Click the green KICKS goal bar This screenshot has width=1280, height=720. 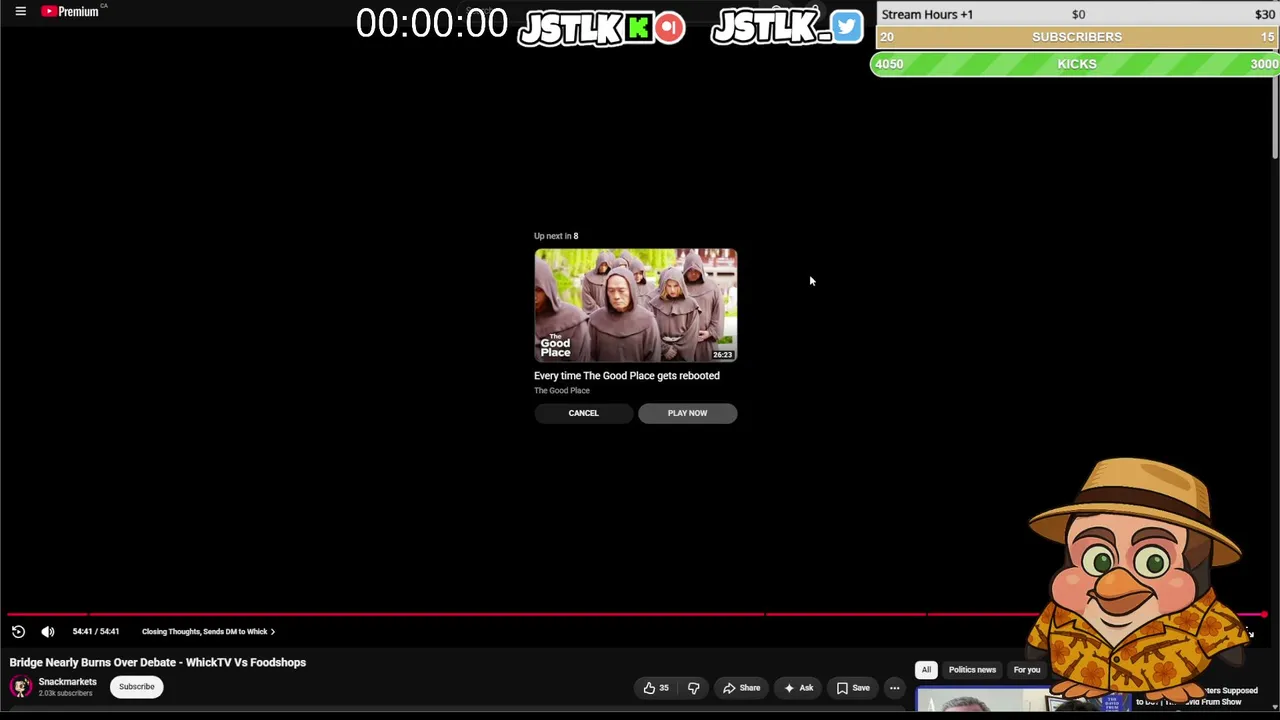pos(1075,64)
